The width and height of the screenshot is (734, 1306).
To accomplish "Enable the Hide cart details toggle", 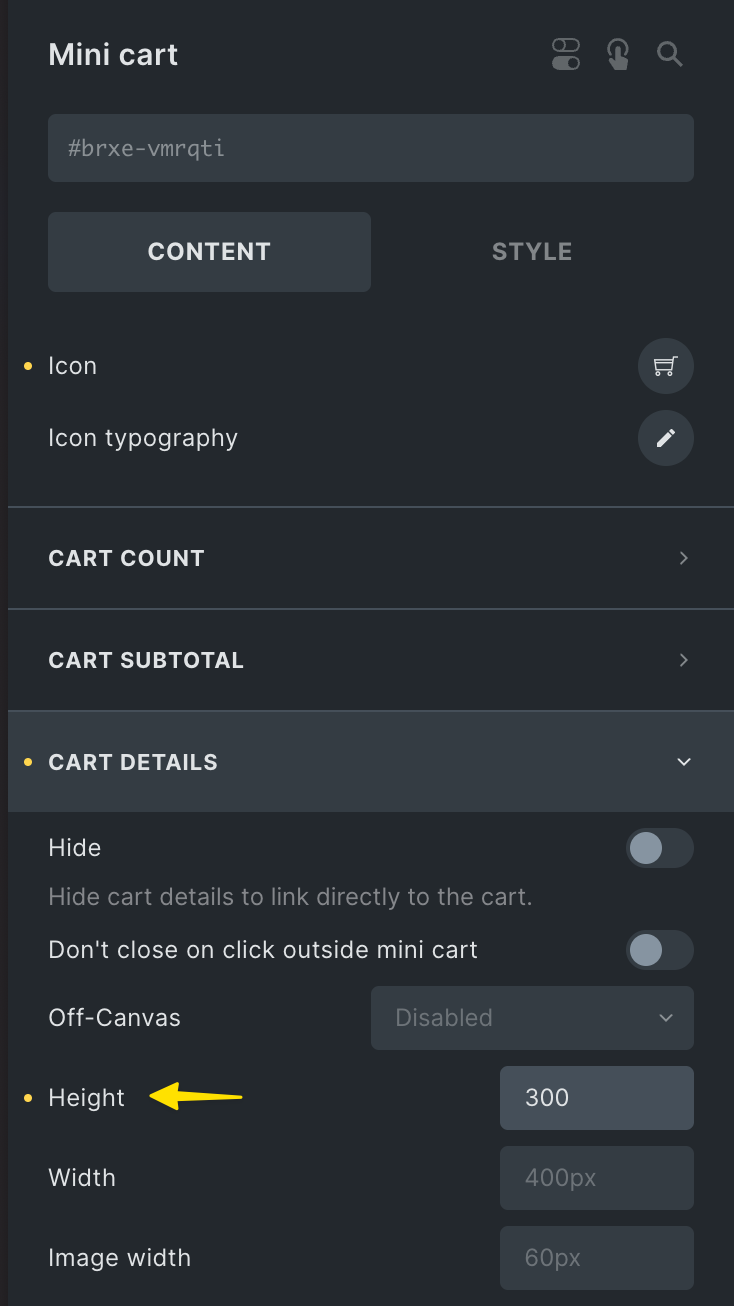I will (659, 848).
